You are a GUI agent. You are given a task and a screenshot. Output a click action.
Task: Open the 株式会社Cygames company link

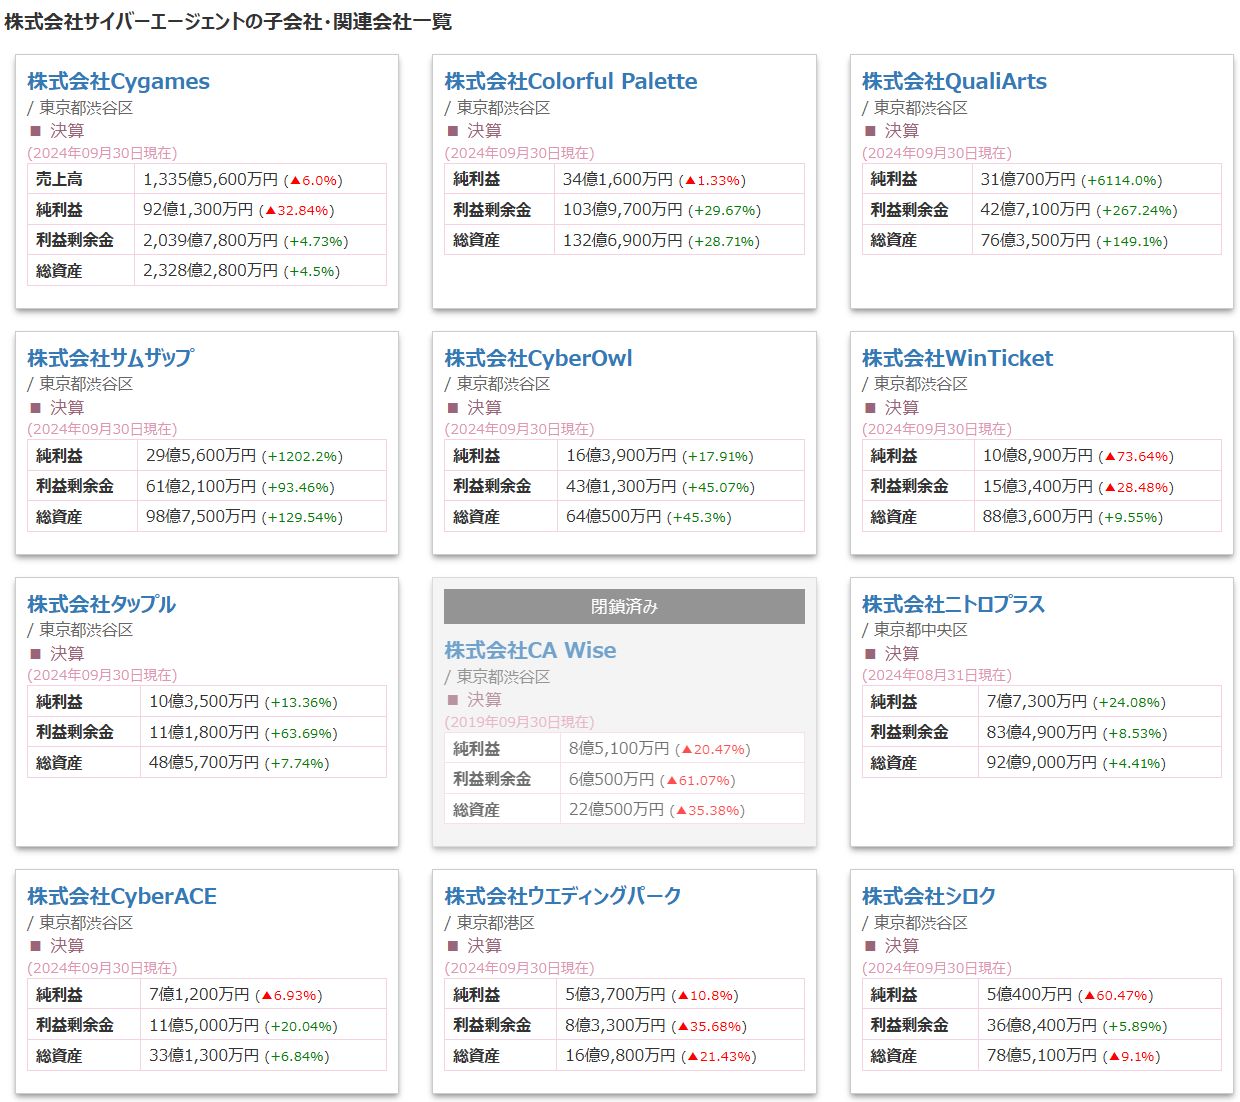tap(118, 82)
